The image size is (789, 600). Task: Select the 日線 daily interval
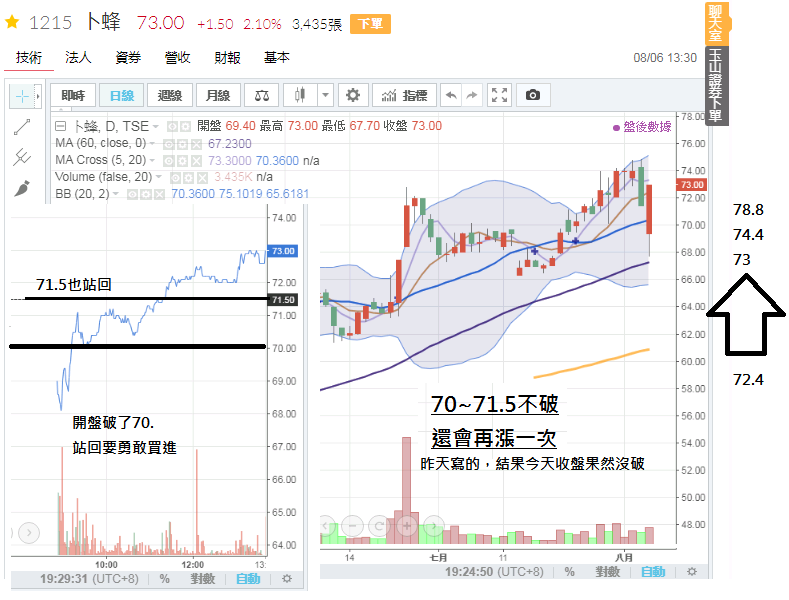tap(122, 95)
